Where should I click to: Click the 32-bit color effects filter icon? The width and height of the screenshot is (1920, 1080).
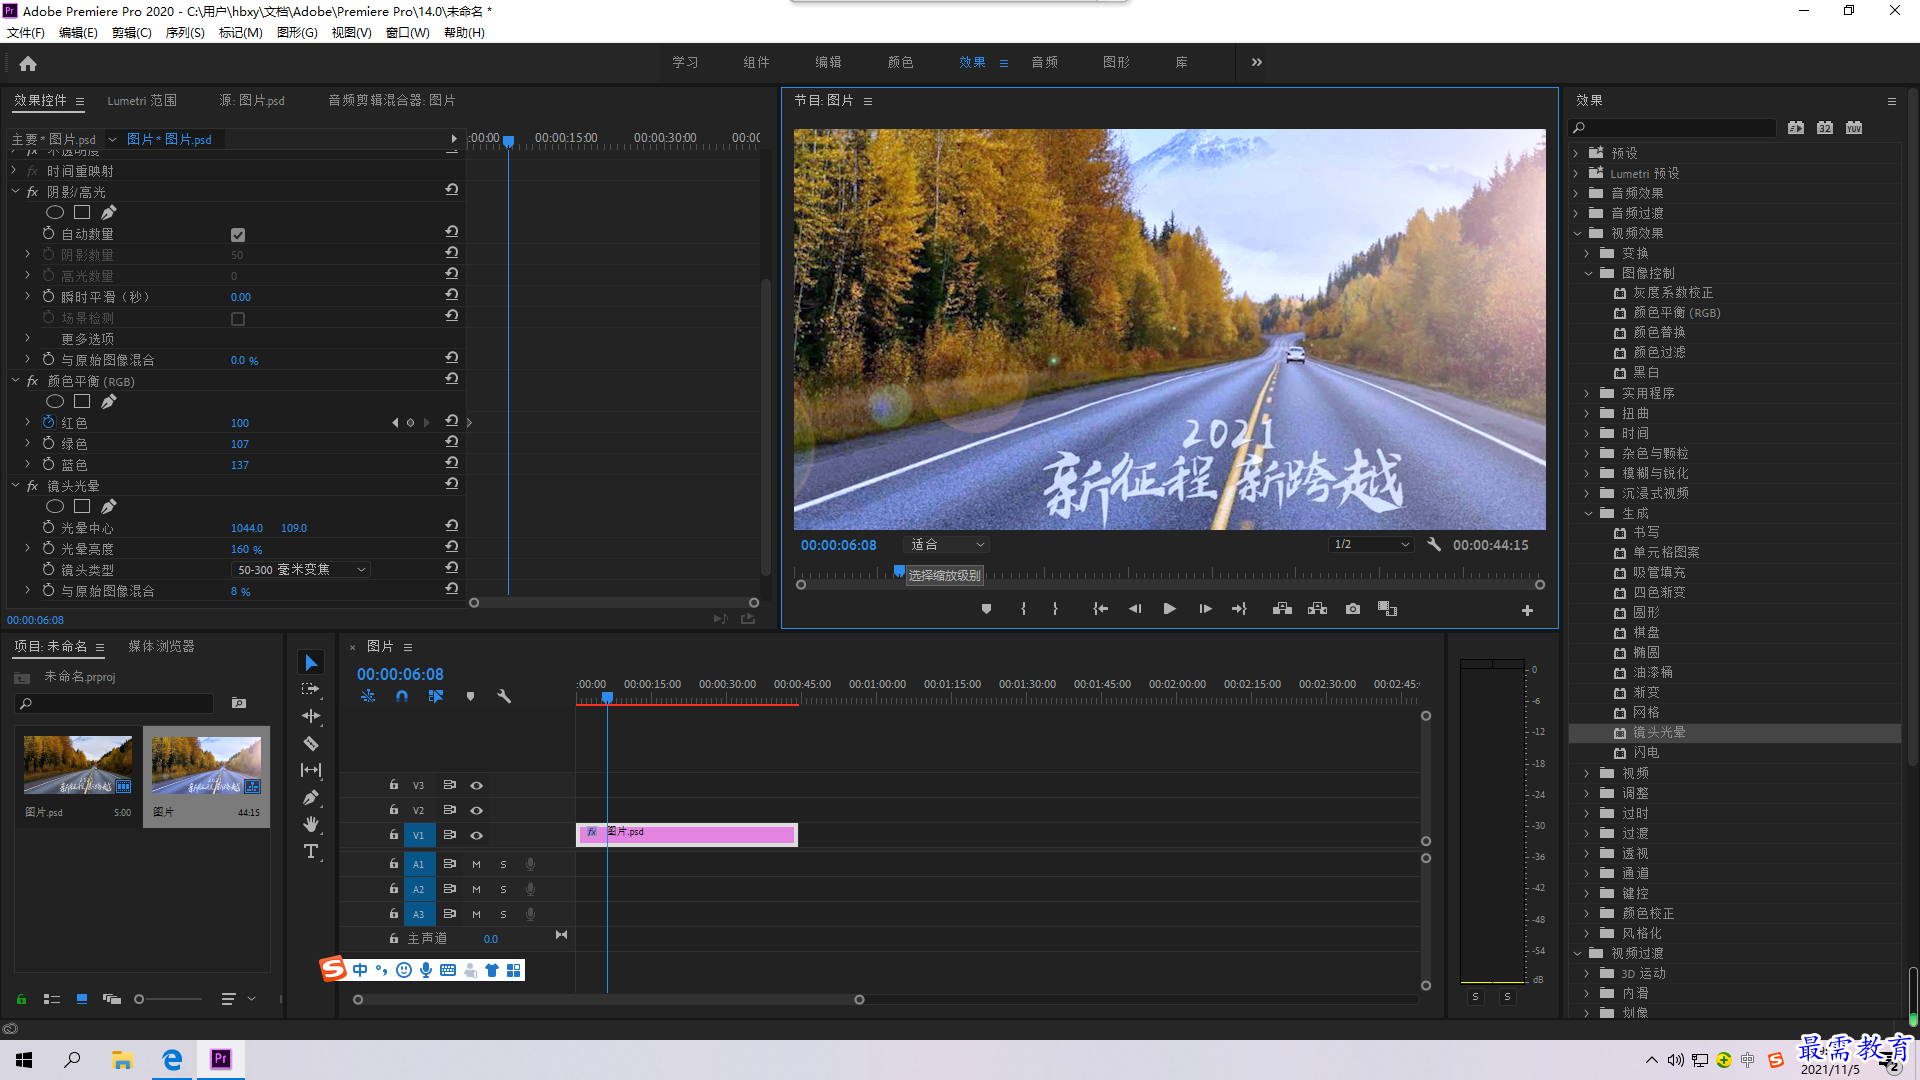coord(1825,128)
